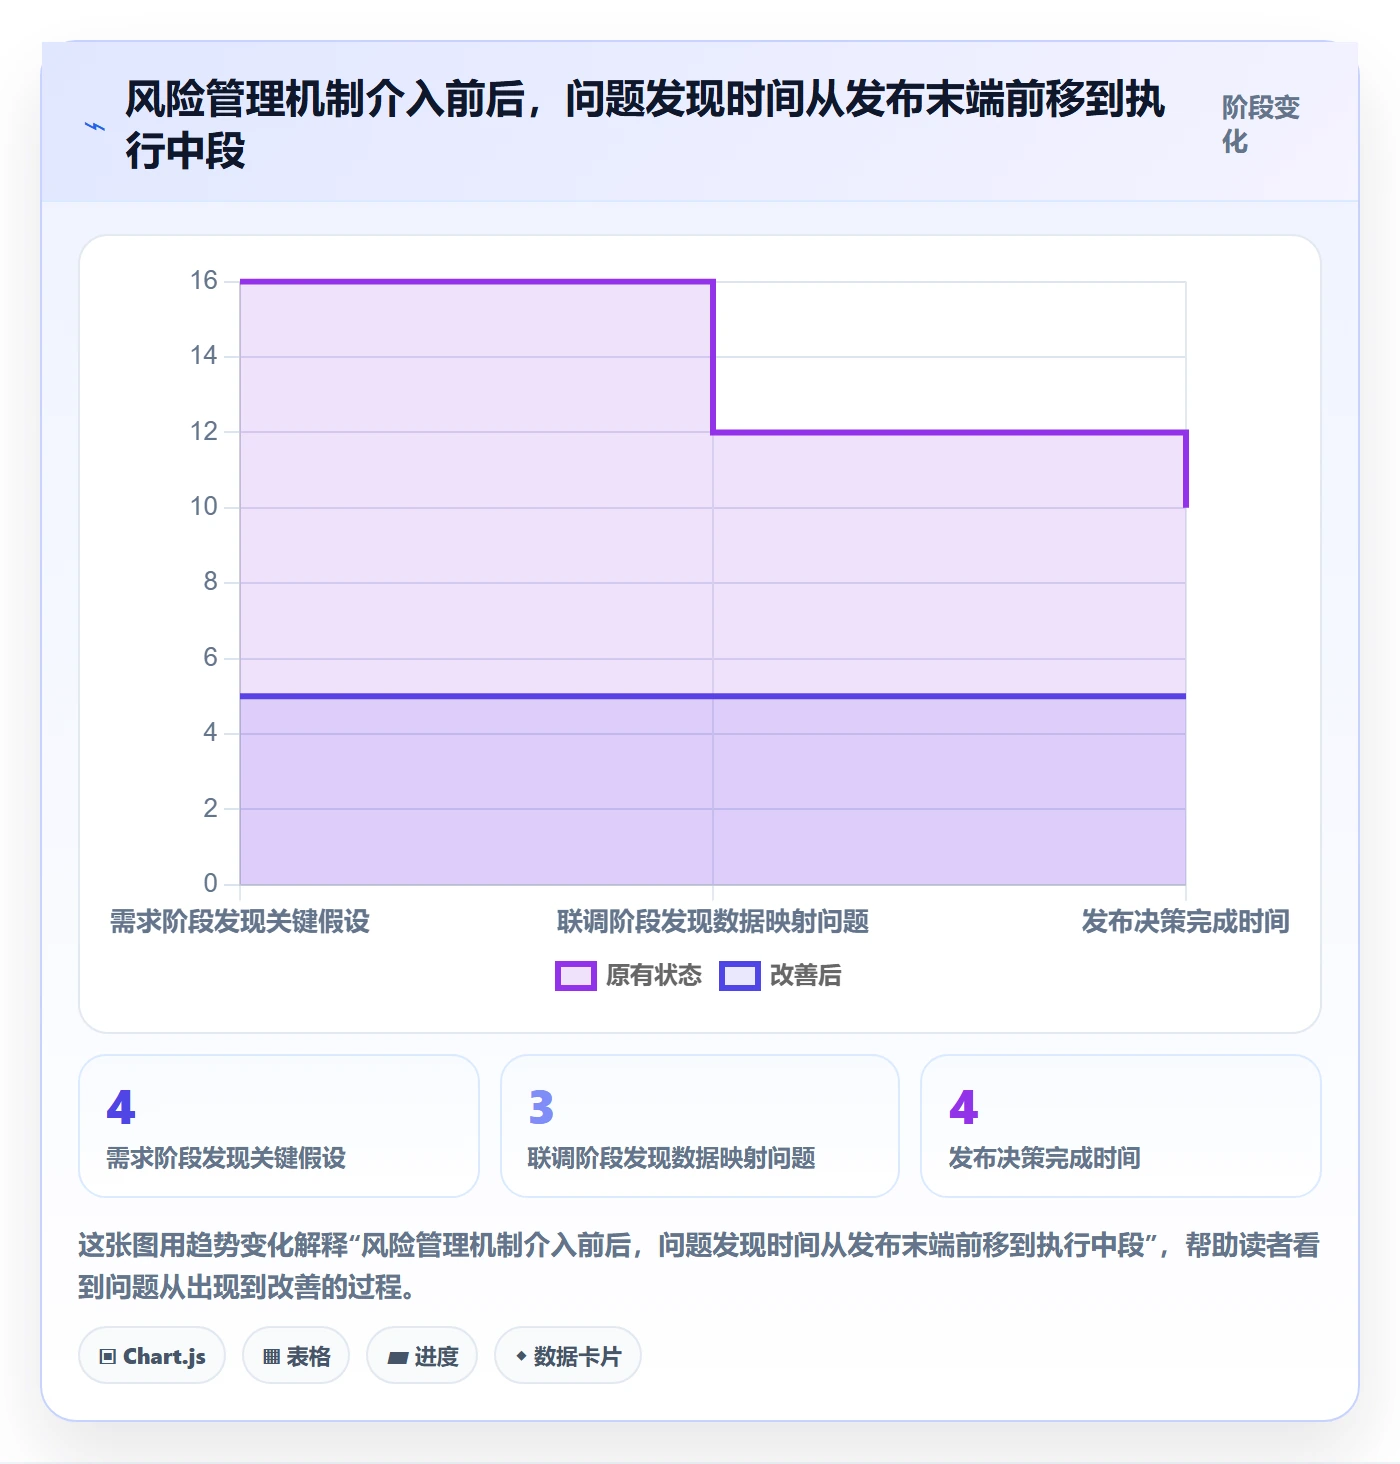Screen dimensions: 1400x1464
Task: Click the y-axis tick label 10
Action: coord(204,507)
